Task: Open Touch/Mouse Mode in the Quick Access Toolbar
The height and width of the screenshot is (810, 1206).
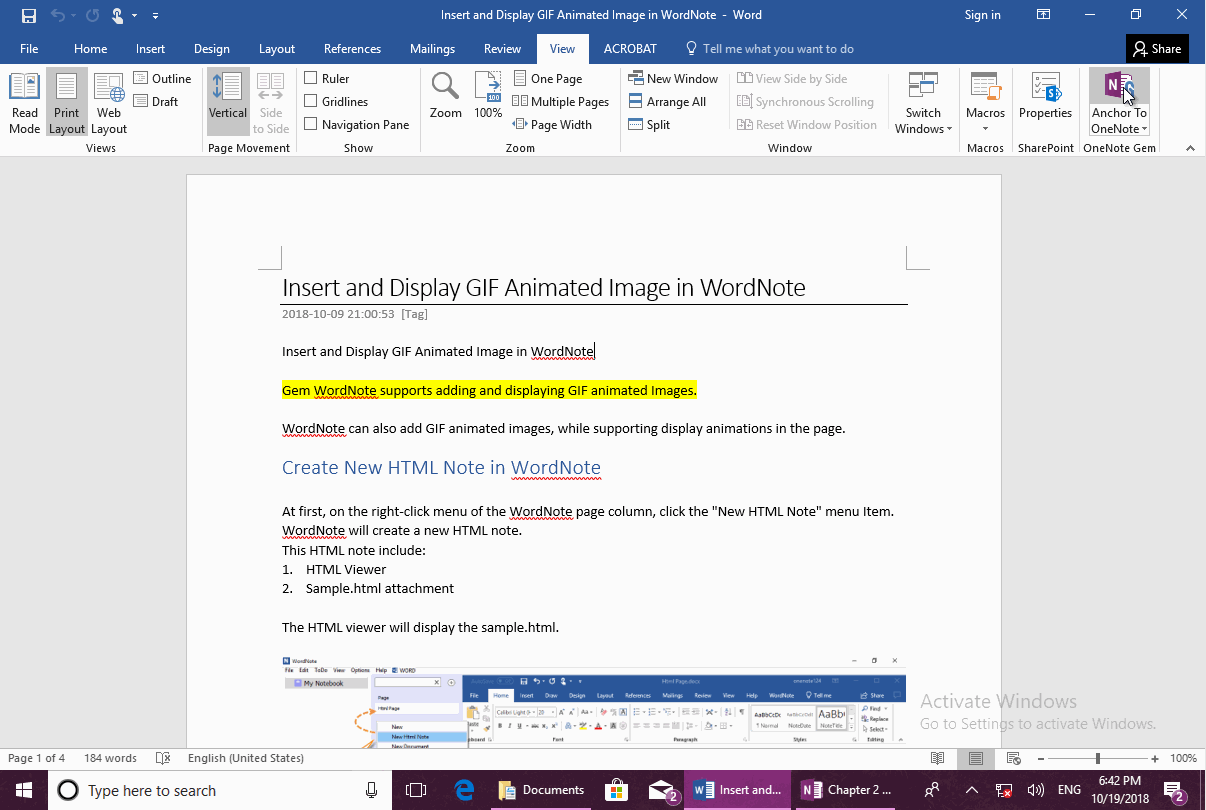Action: coord(118,15)
